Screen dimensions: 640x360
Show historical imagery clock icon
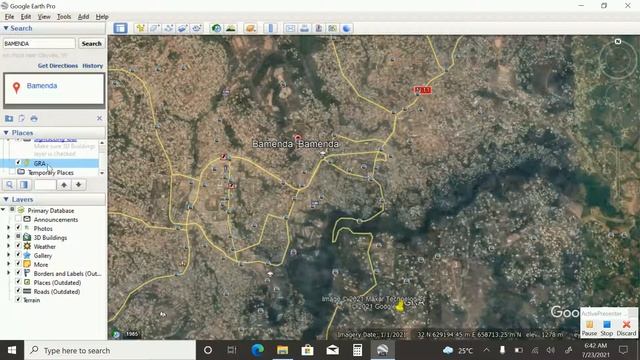[x=216, y=28]
